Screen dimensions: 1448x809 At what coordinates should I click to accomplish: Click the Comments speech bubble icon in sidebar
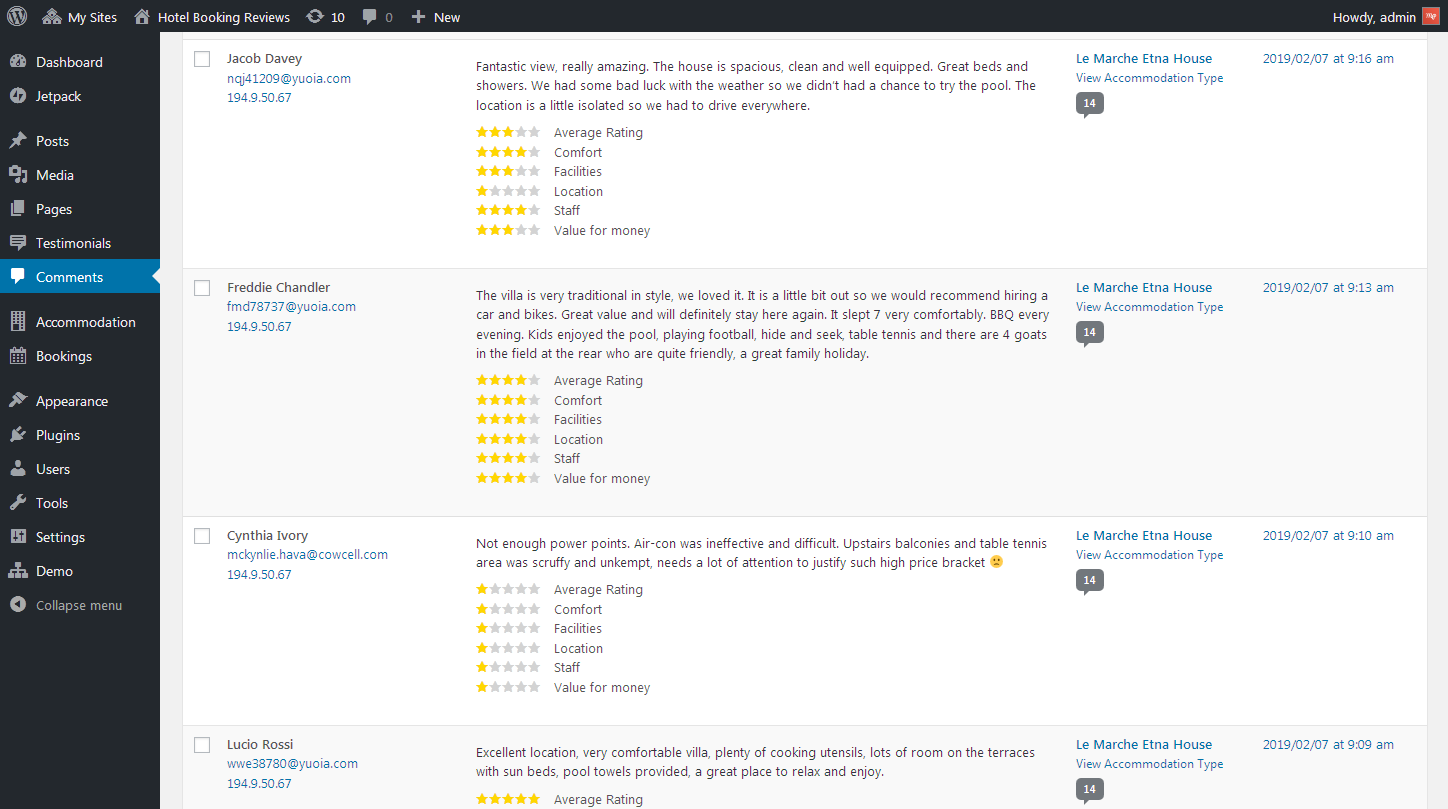pyautogui.click(x=18, y=277)
